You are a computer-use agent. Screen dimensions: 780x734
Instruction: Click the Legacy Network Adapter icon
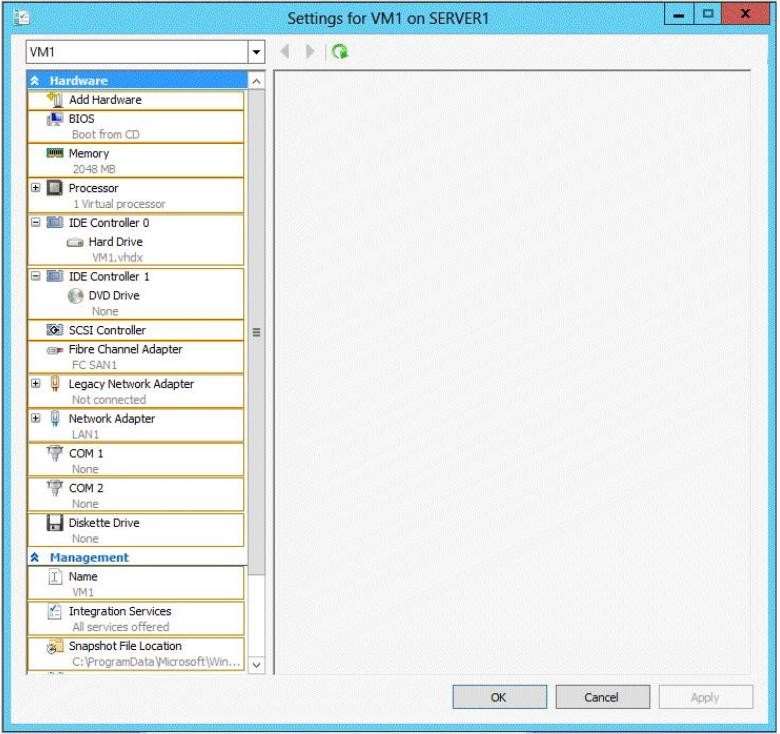coord(55,384)
